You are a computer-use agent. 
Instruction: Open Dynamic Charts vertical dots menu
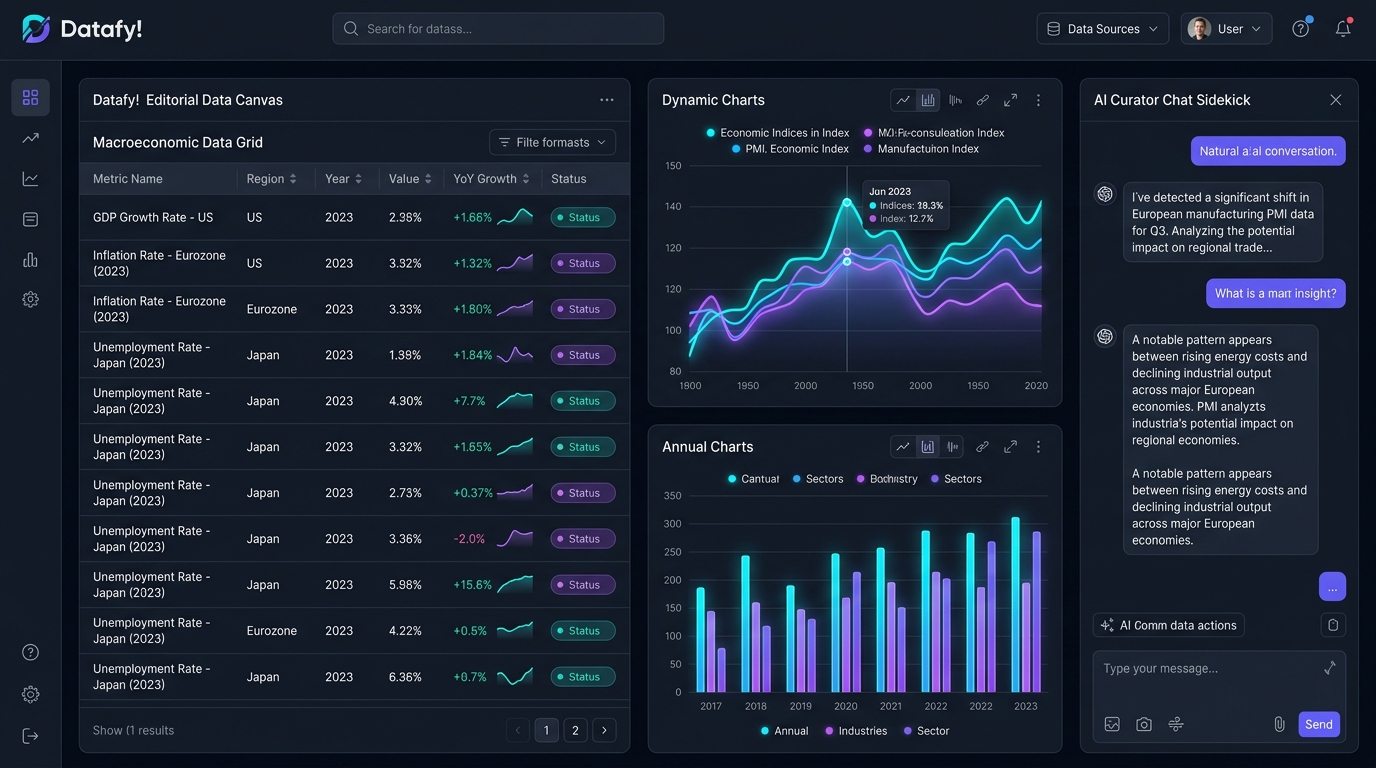[1038, 100]
